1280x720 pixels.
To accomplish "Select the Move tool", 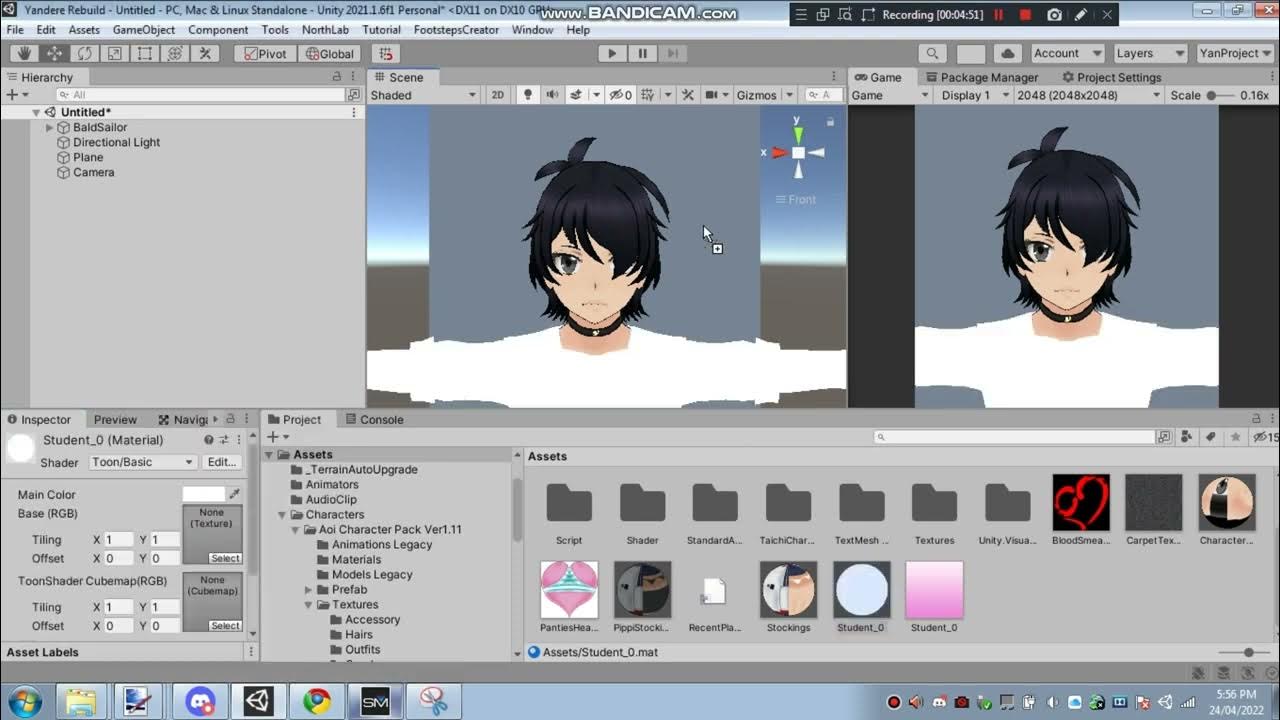I will (55, 53).
